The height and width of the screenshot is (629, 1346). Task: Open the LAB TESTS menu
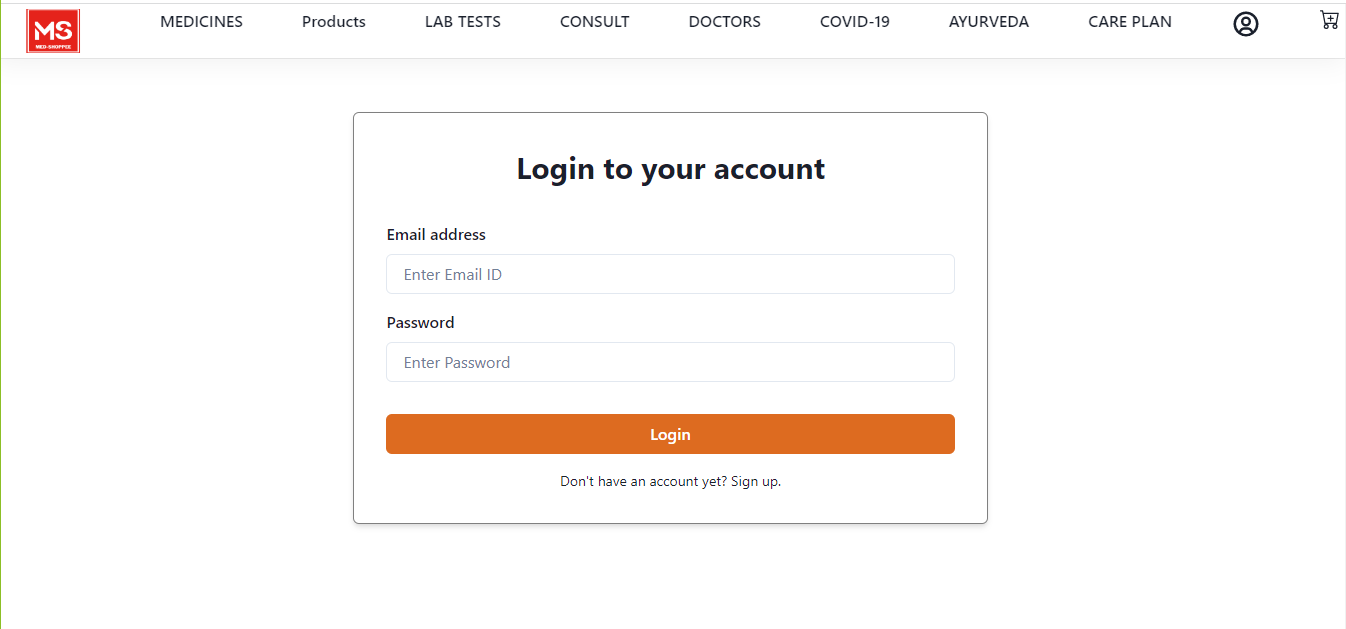tap(462, 21)
